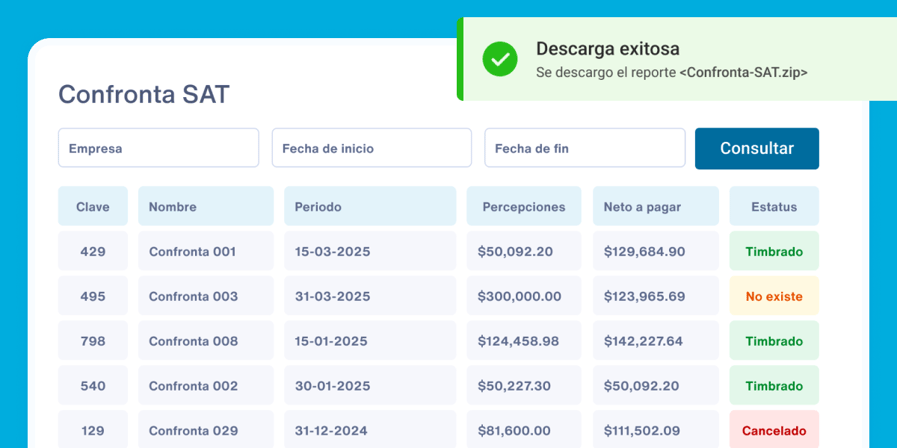Select the No existe status badge
This screenshot has height=448, width=897.
click(774, 296)
